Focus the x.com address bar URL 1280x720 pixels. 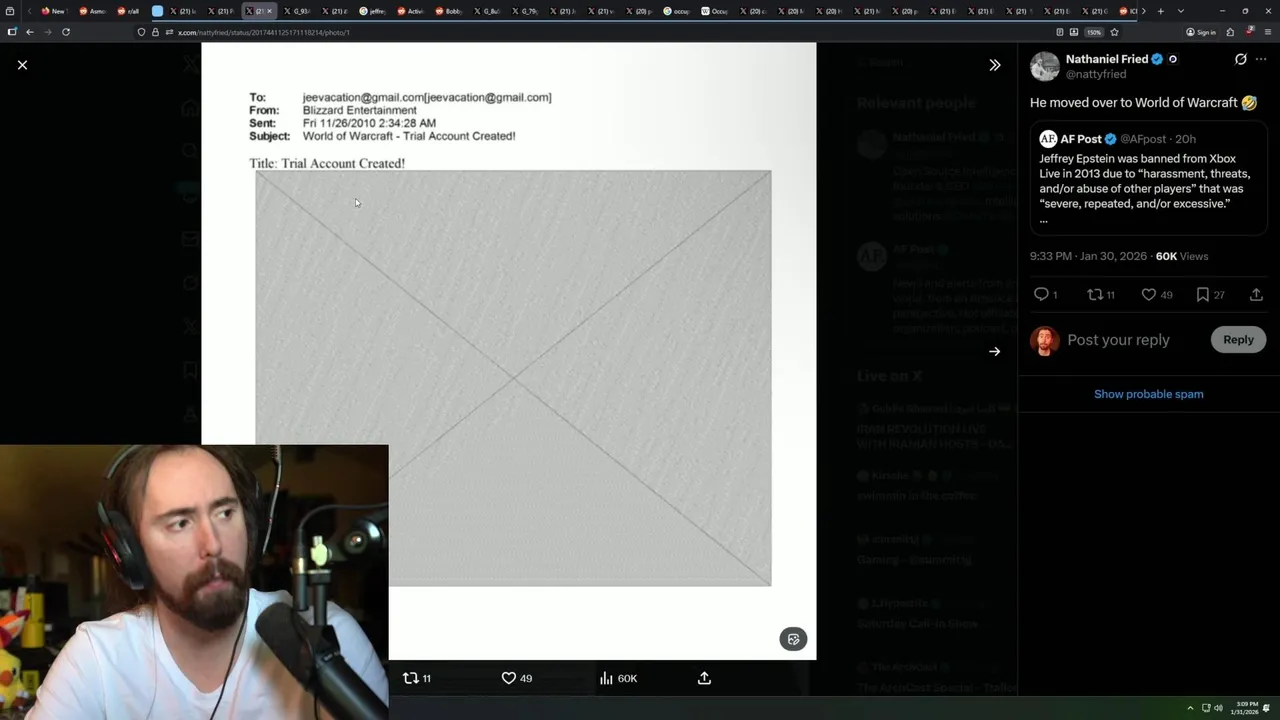263,32
